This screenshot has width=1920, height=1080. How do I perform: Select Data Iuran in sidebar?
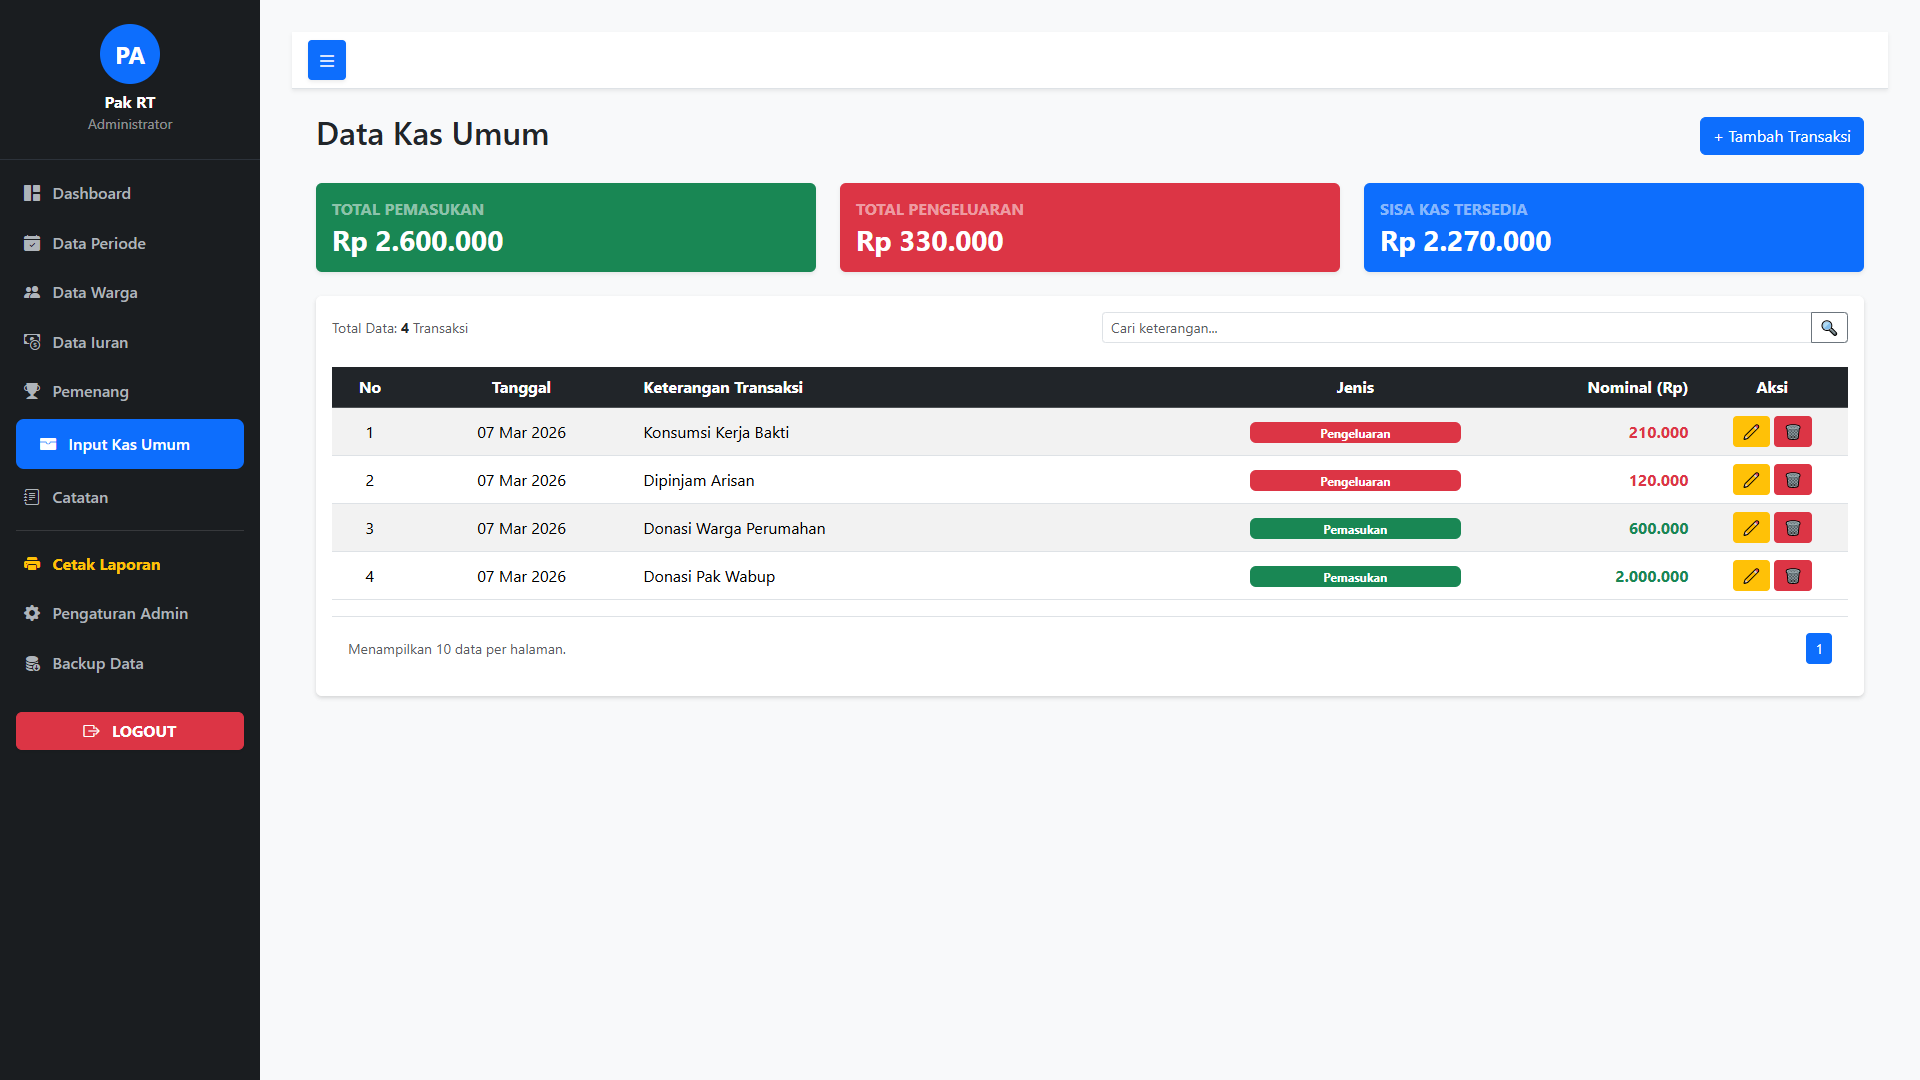[x=90, y=342]
